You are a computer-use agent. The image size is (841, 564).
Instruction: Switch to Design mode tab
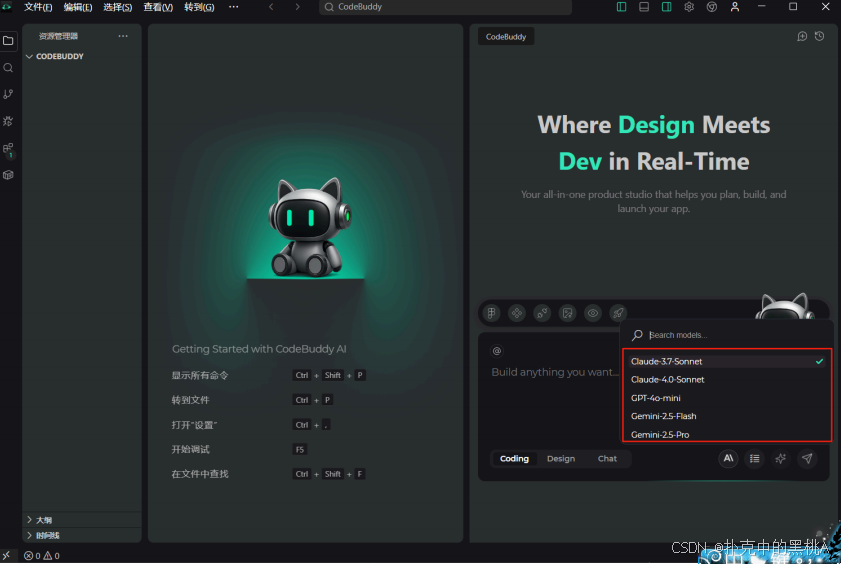pos(561,458)
